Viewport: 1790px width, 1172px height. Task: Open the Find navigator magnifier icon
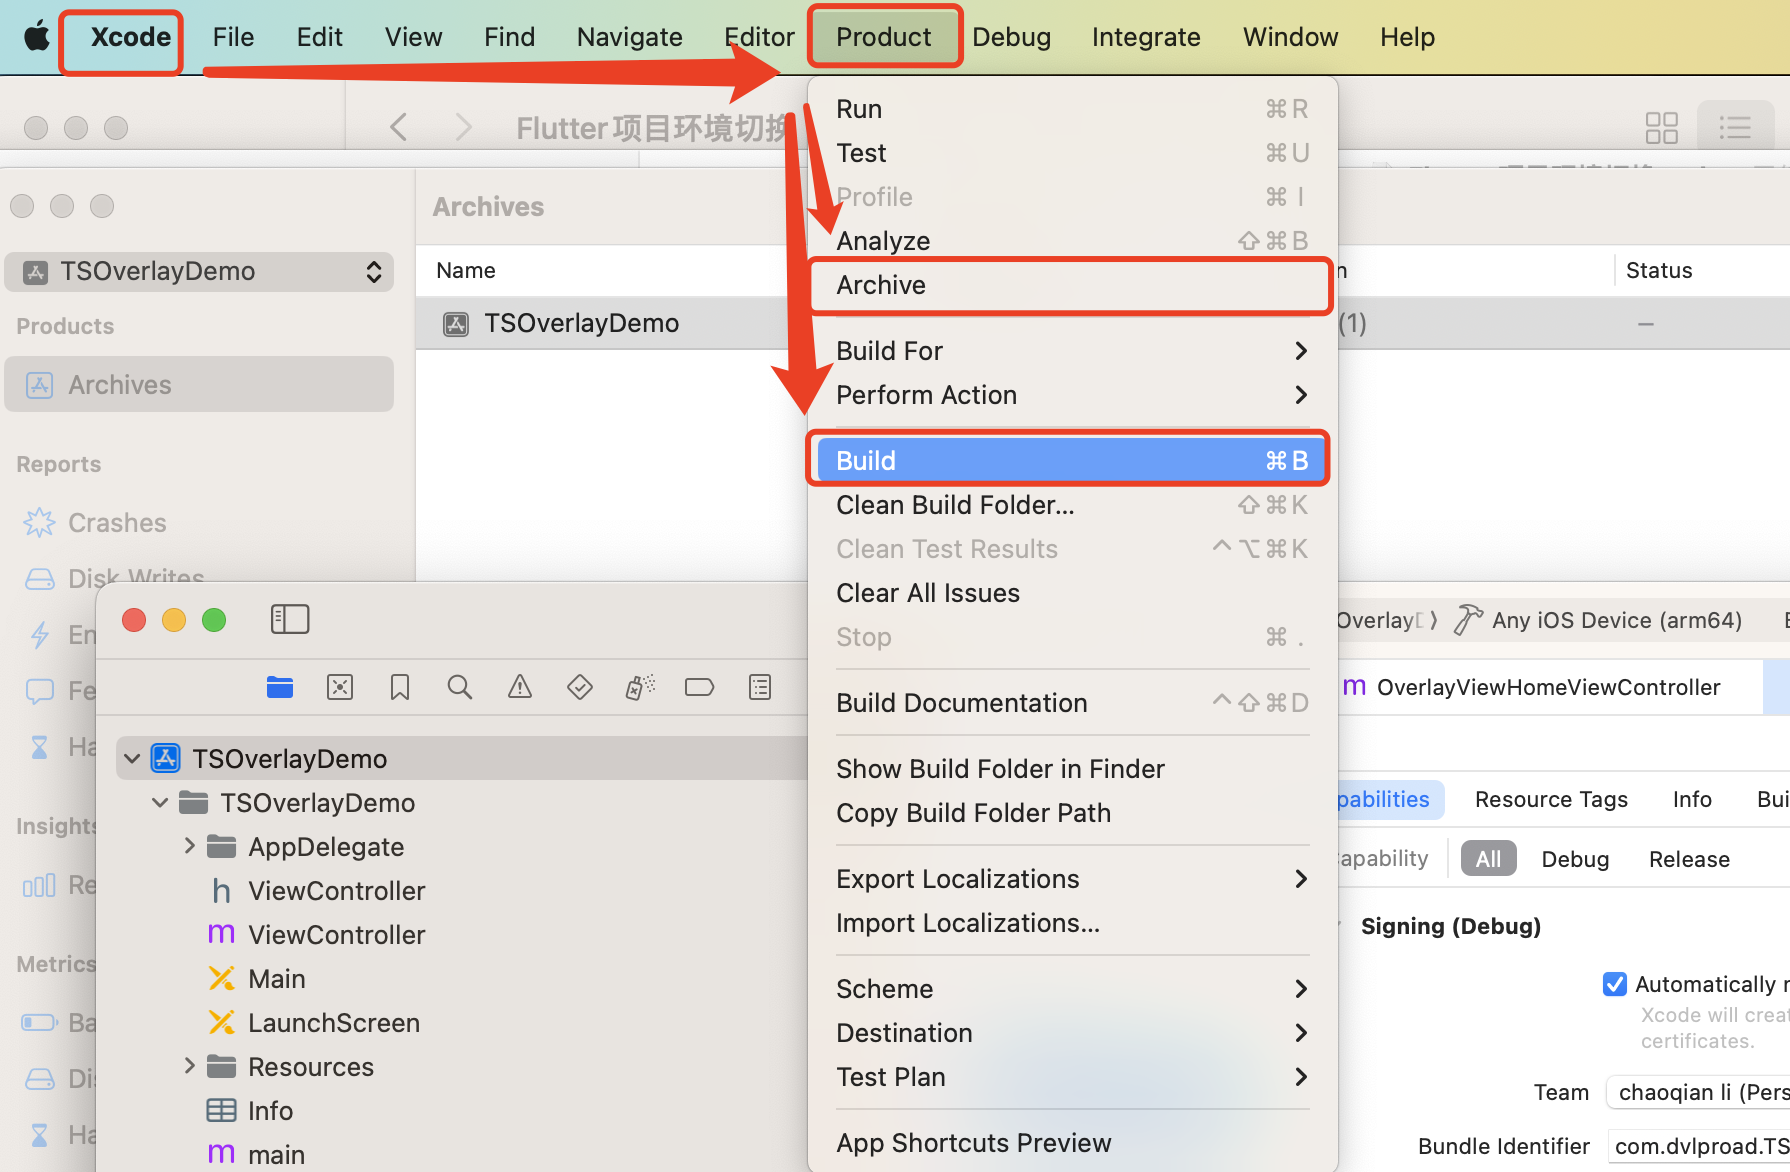460,687
